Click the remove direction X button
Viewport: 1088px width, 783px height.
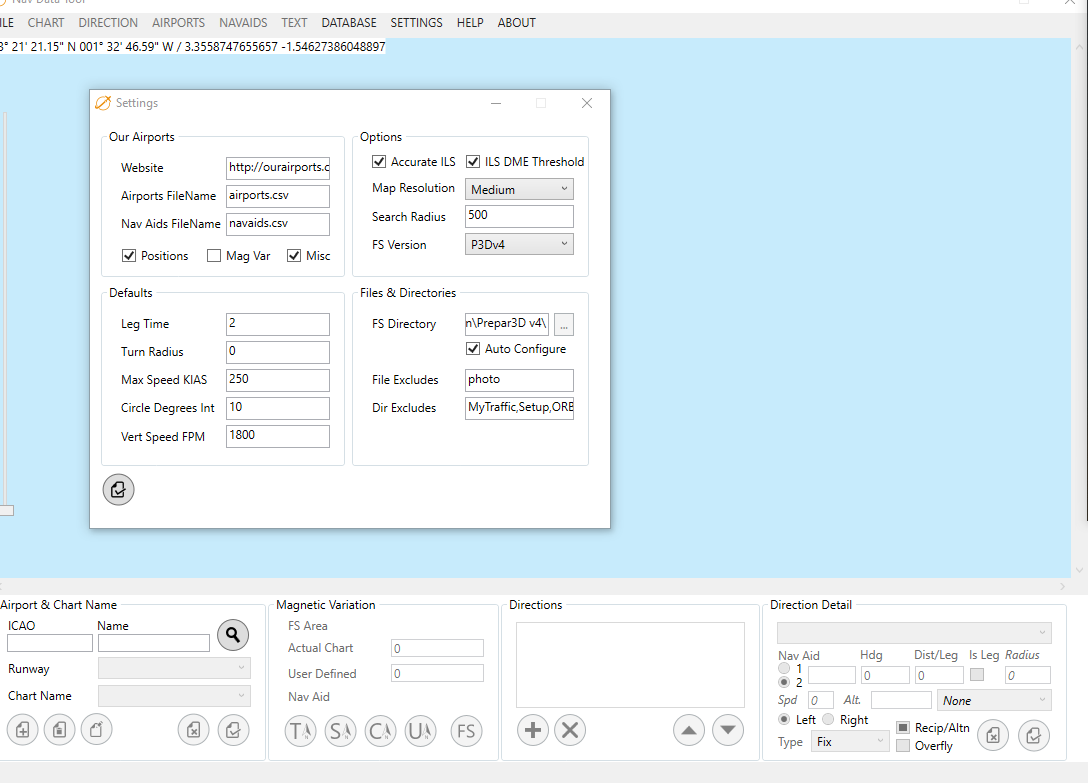570,730
